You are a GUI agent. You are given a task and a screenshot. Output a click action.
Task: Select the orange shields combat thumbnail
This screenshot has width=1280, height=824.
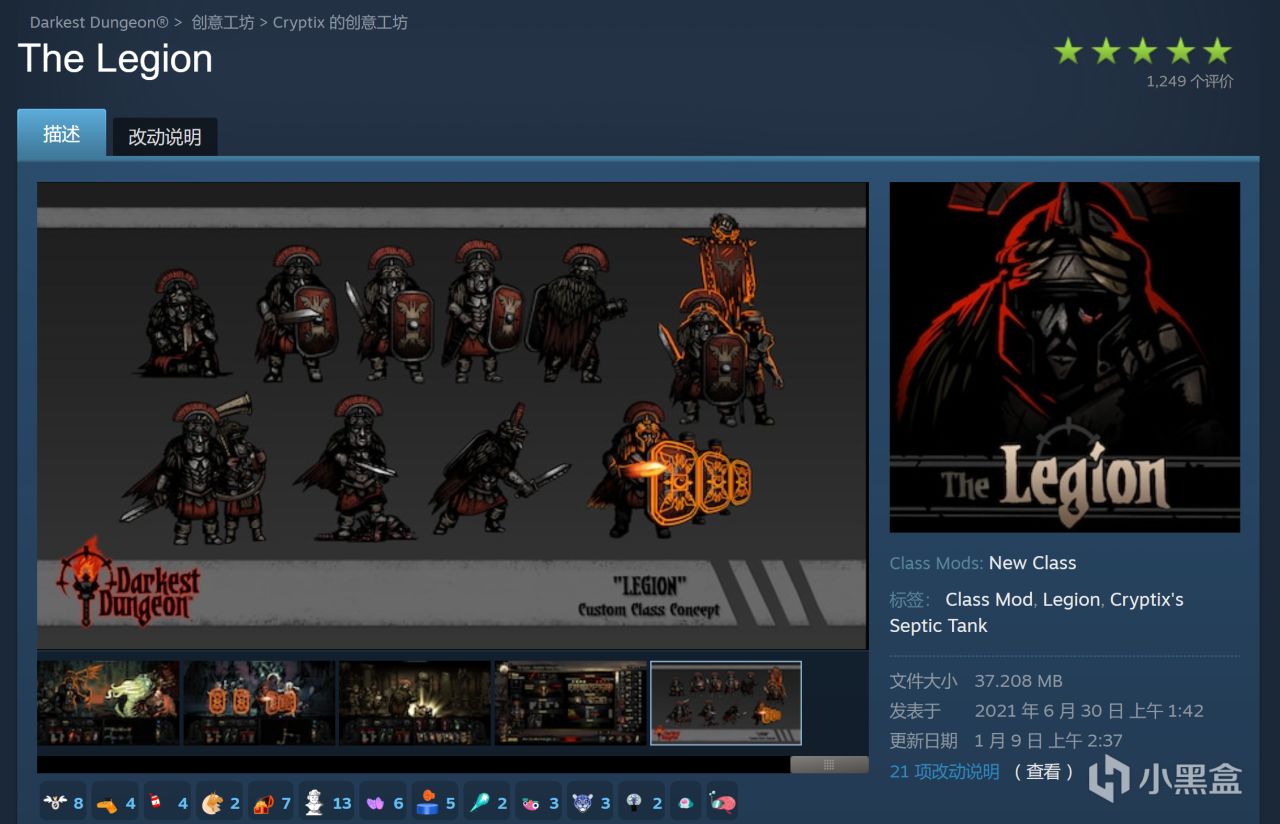pos(259,703)
